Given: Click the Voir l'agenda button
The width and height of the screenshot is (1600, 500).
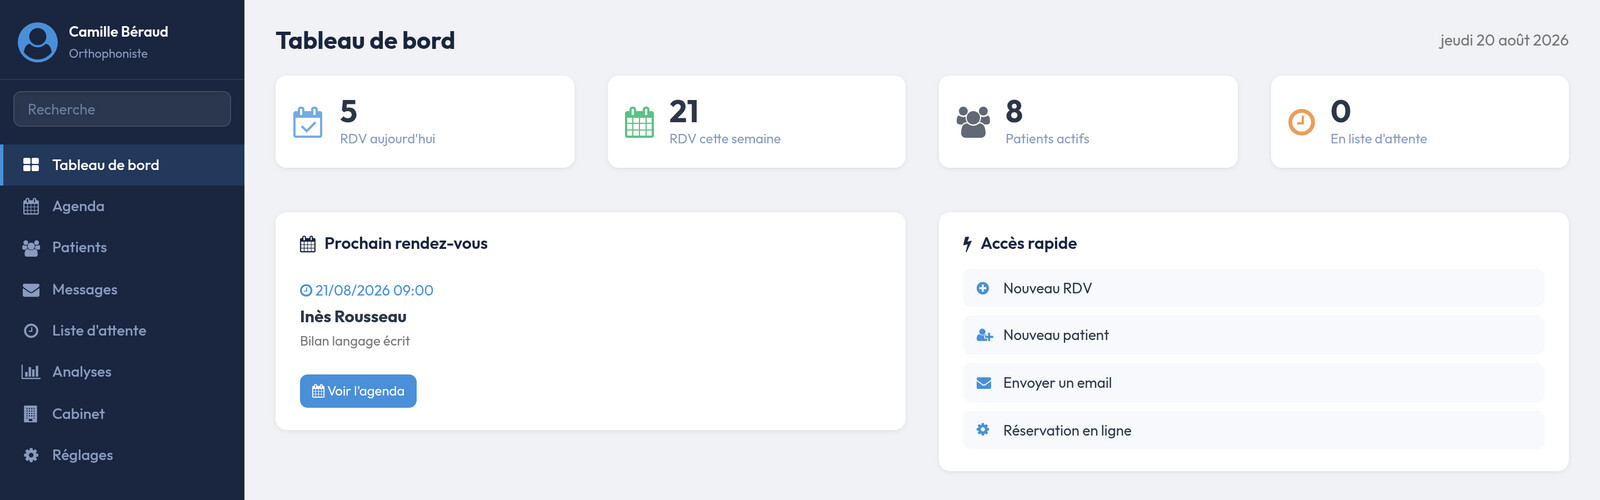Looking at the screenshot, I should [x=358, y=391].
